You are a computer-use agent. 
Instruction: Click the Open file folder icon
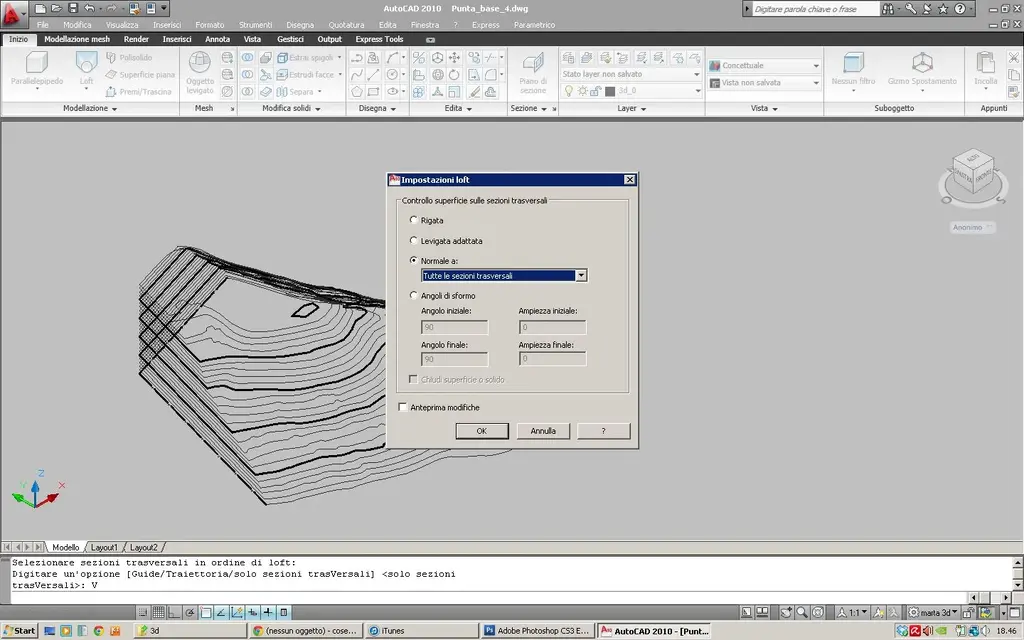[x=57, y=8]
